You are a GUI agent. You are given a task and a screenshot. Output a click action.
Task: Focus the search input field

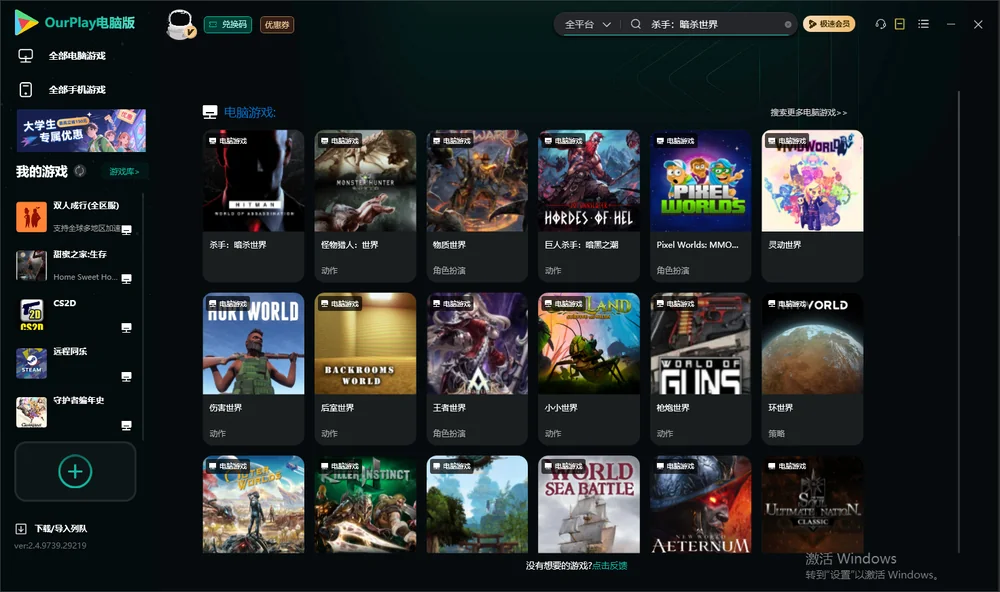pos(714,24)
